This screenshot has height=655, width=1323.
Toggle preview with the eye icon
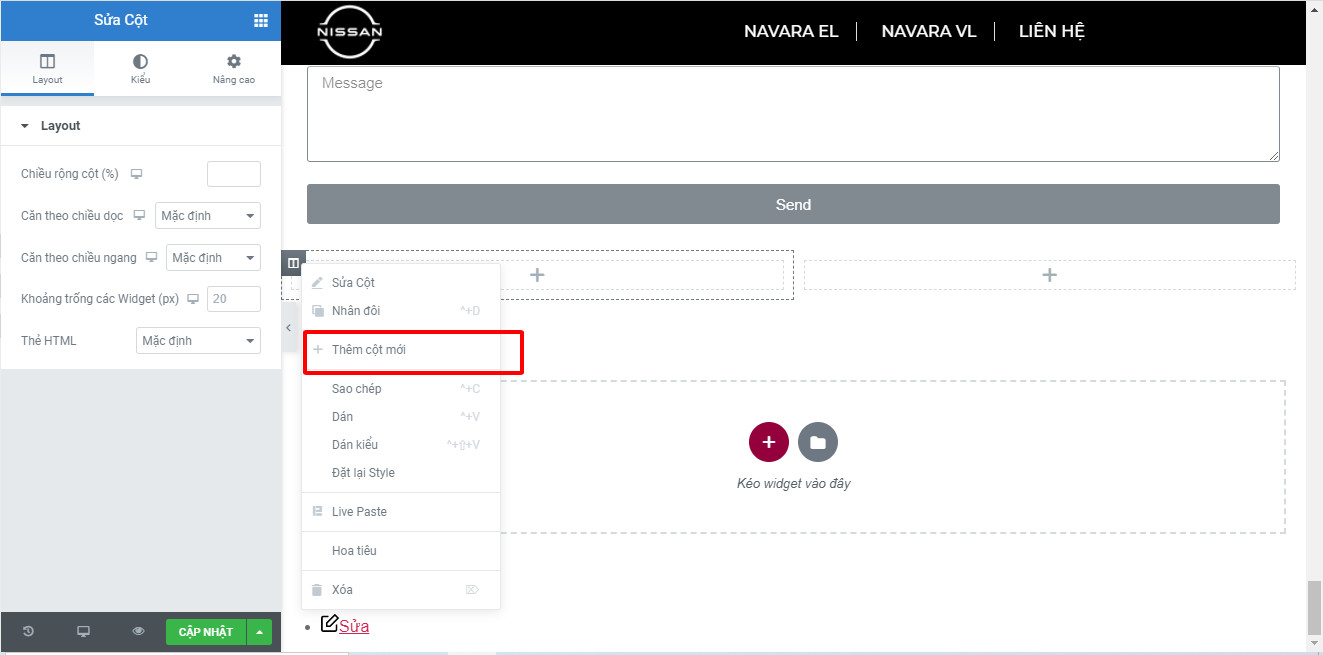139,631
